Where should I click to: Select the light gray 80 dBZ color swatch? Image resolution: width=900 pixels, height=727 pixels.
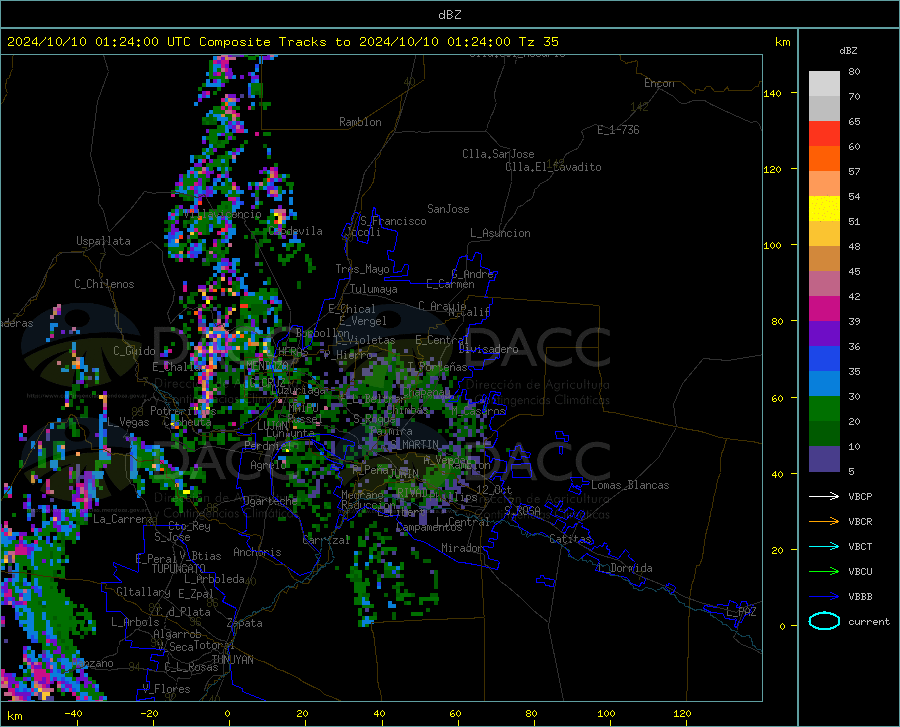pos(824,84)
